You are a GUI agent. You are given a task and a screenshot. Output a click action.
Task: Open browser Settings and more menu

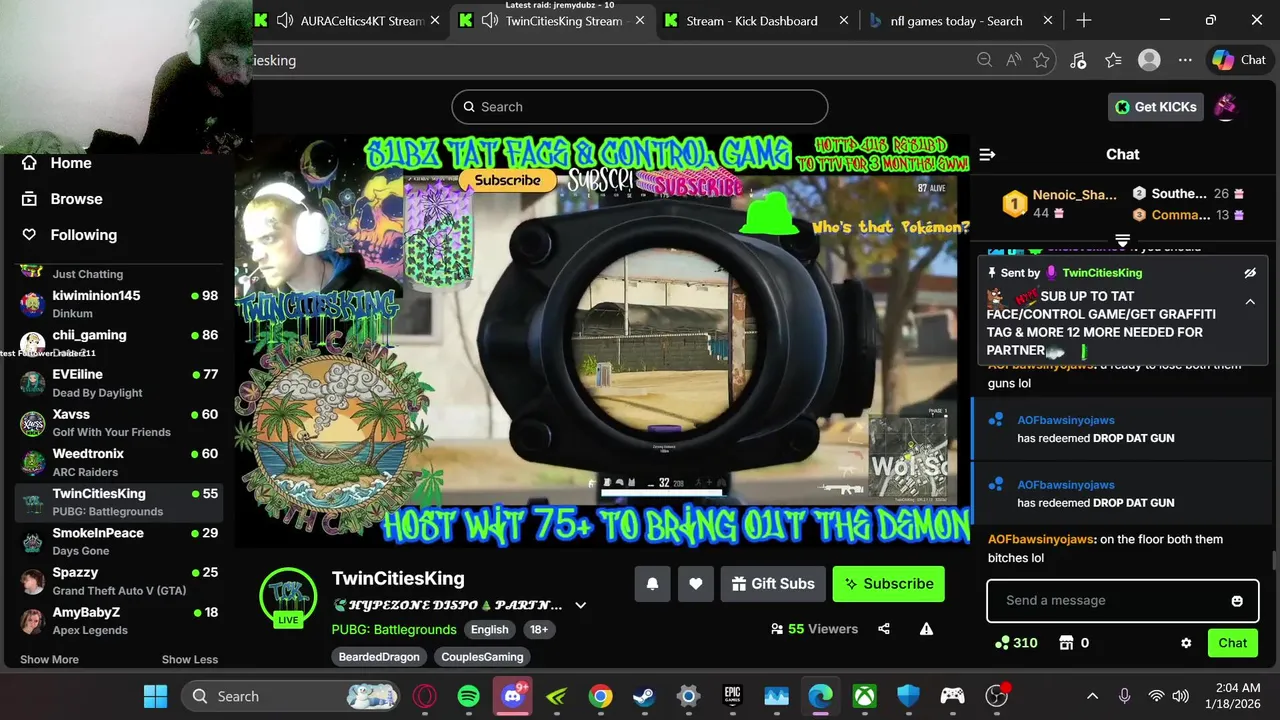pyautogui.click(x=1185, y=60)
